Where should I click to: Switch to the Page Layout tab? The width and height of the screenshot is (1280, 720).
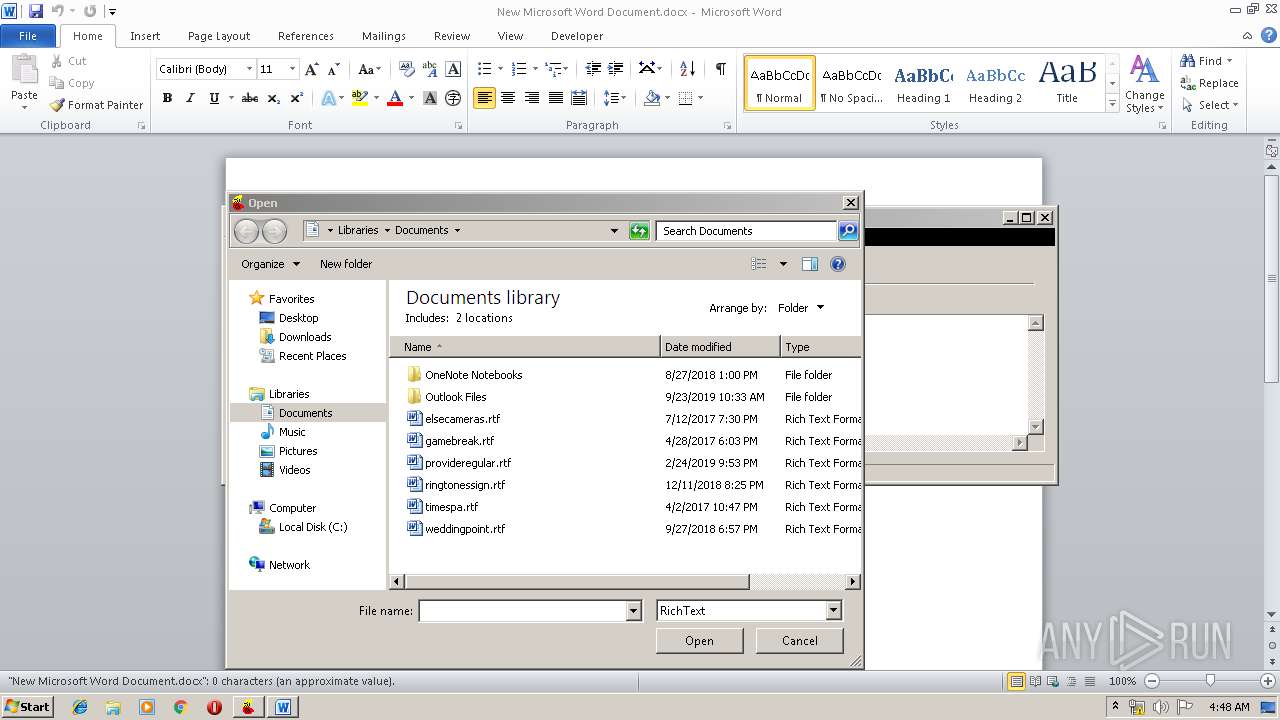(219, 36)
